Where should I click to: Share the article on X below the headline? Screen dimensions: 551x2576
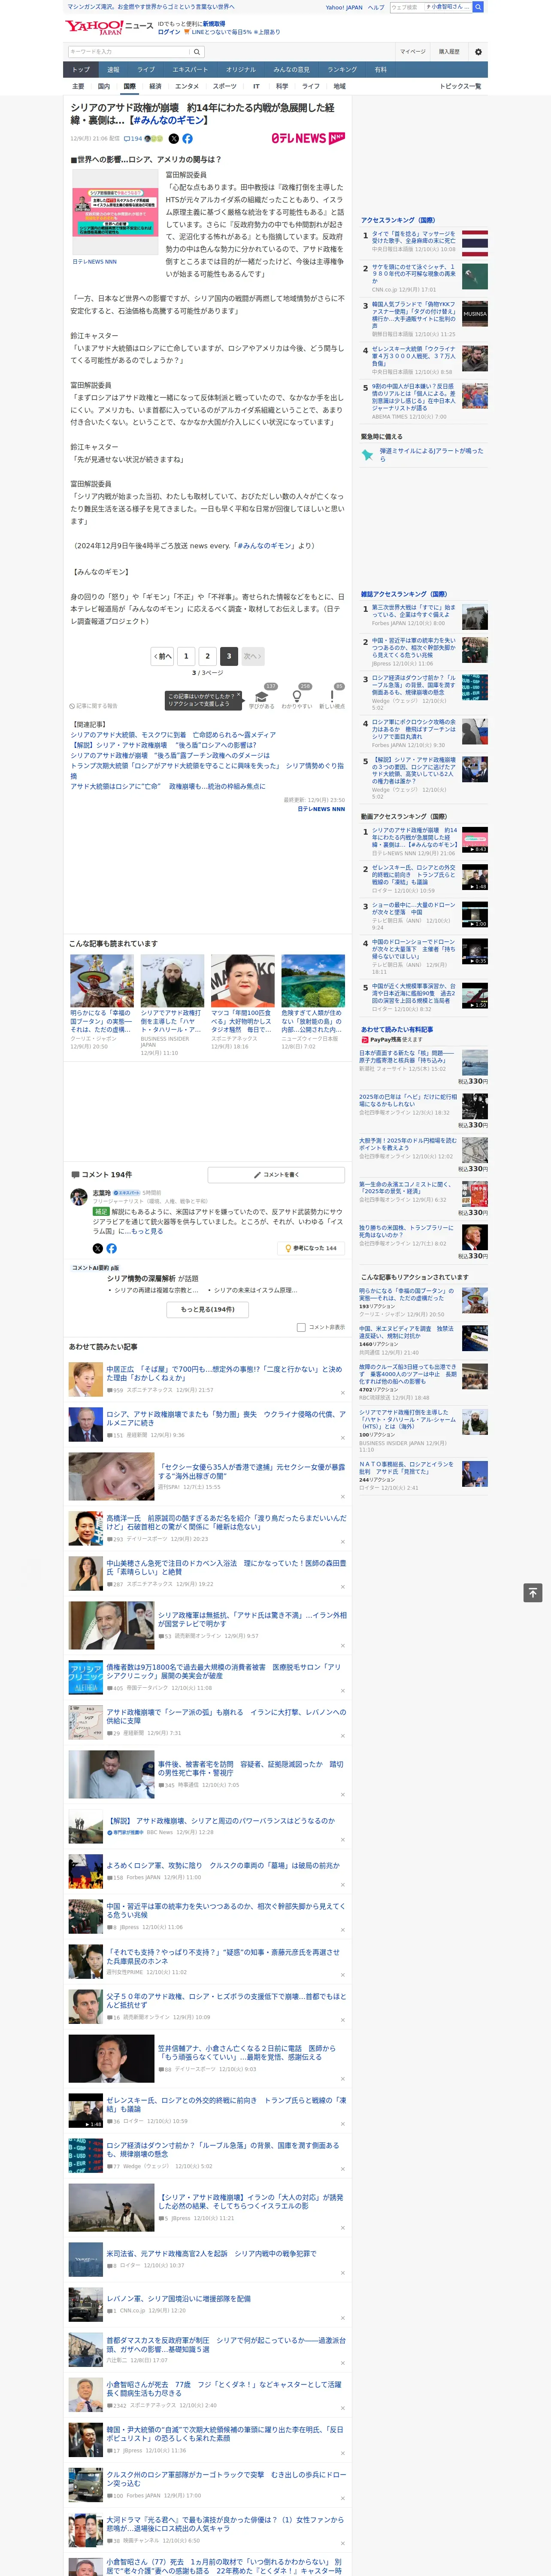coord(173,139)
